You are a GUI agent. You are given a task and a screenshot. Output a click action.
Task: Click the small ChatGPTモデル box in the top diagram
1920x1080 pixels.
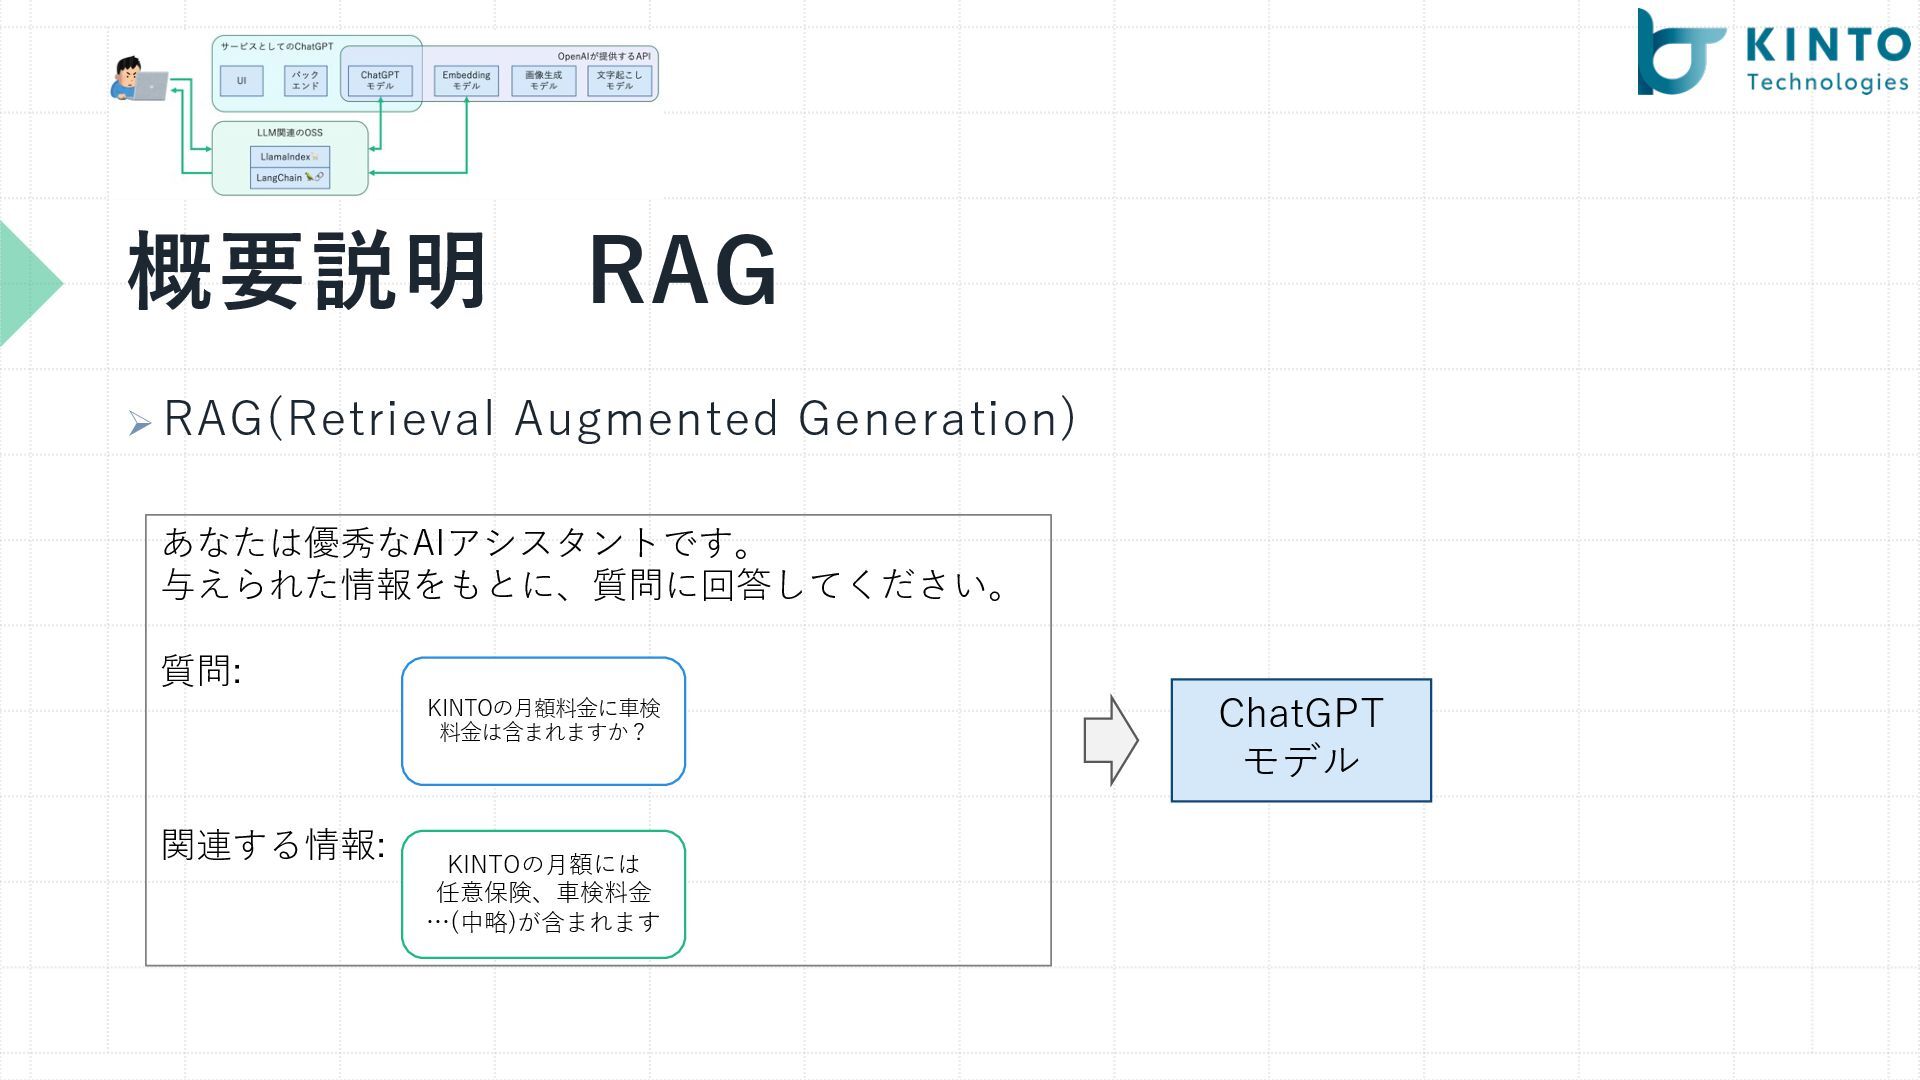click(x=380, y=81)
